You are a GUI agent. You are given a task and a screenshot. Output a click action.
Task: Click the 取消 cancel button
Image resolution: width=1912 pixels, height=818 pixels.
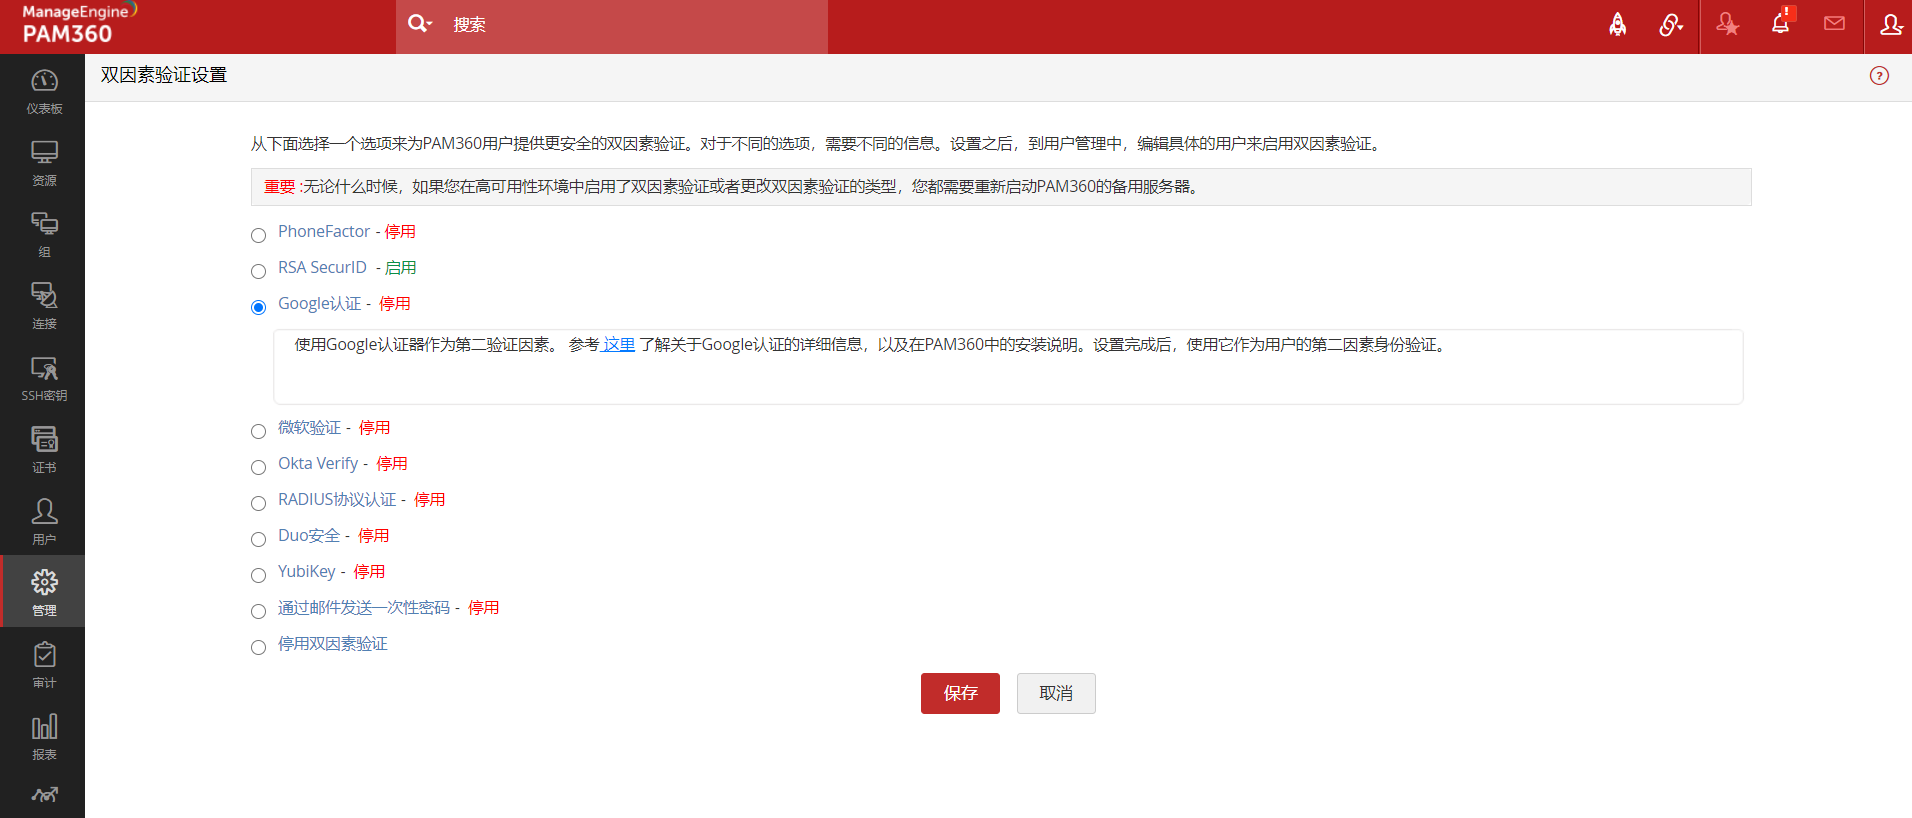pos(1056,693)
